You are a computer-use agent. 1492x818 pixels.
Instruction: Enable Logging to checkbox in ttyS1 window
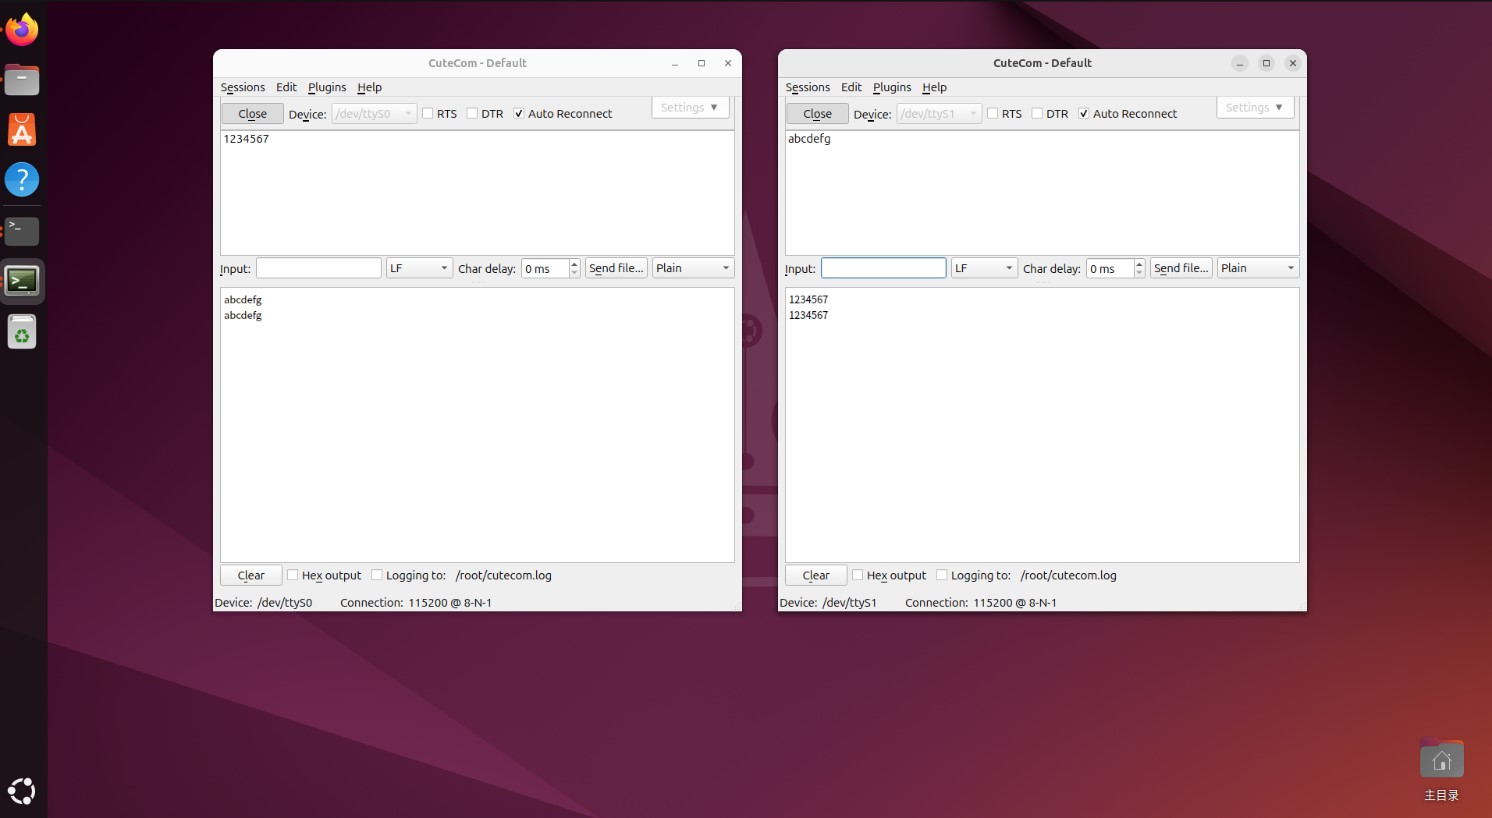click(942, 575)
